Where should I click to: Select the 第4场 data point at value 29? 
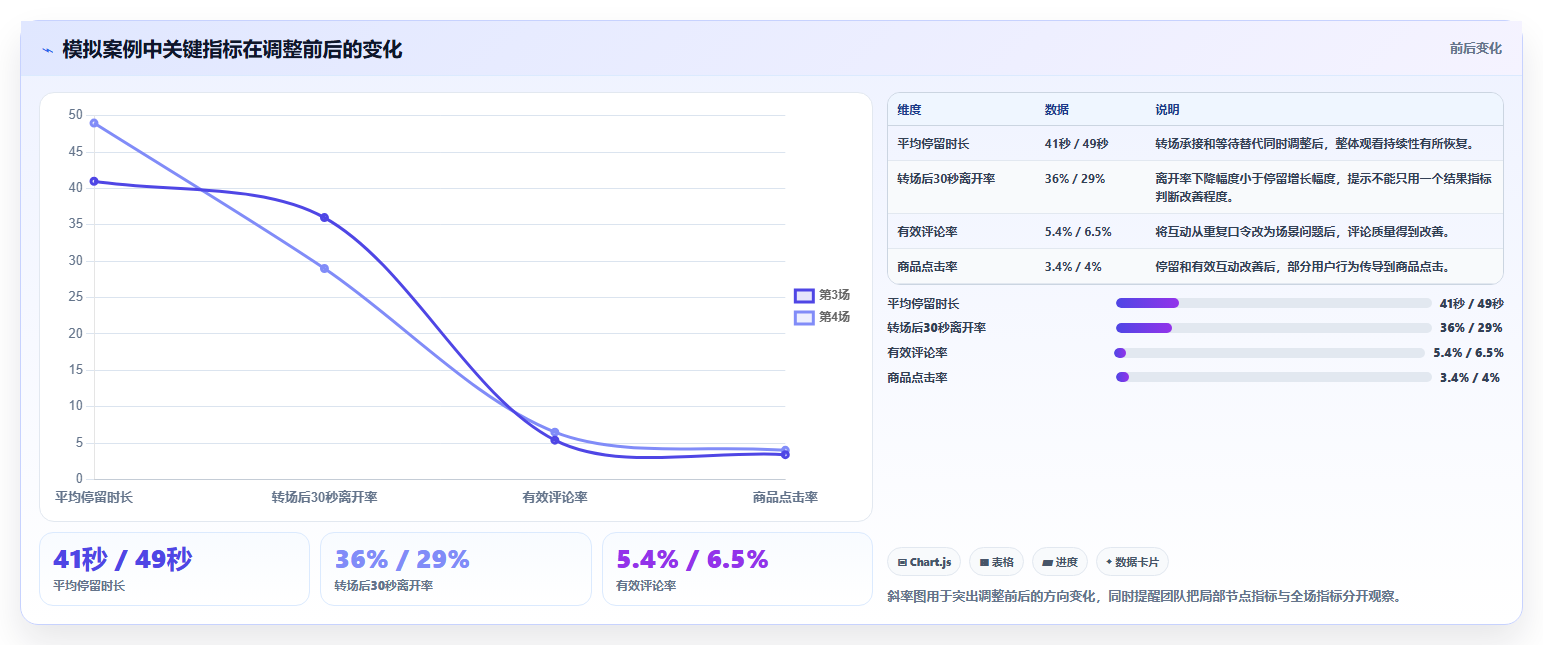[x=324, y=268]
